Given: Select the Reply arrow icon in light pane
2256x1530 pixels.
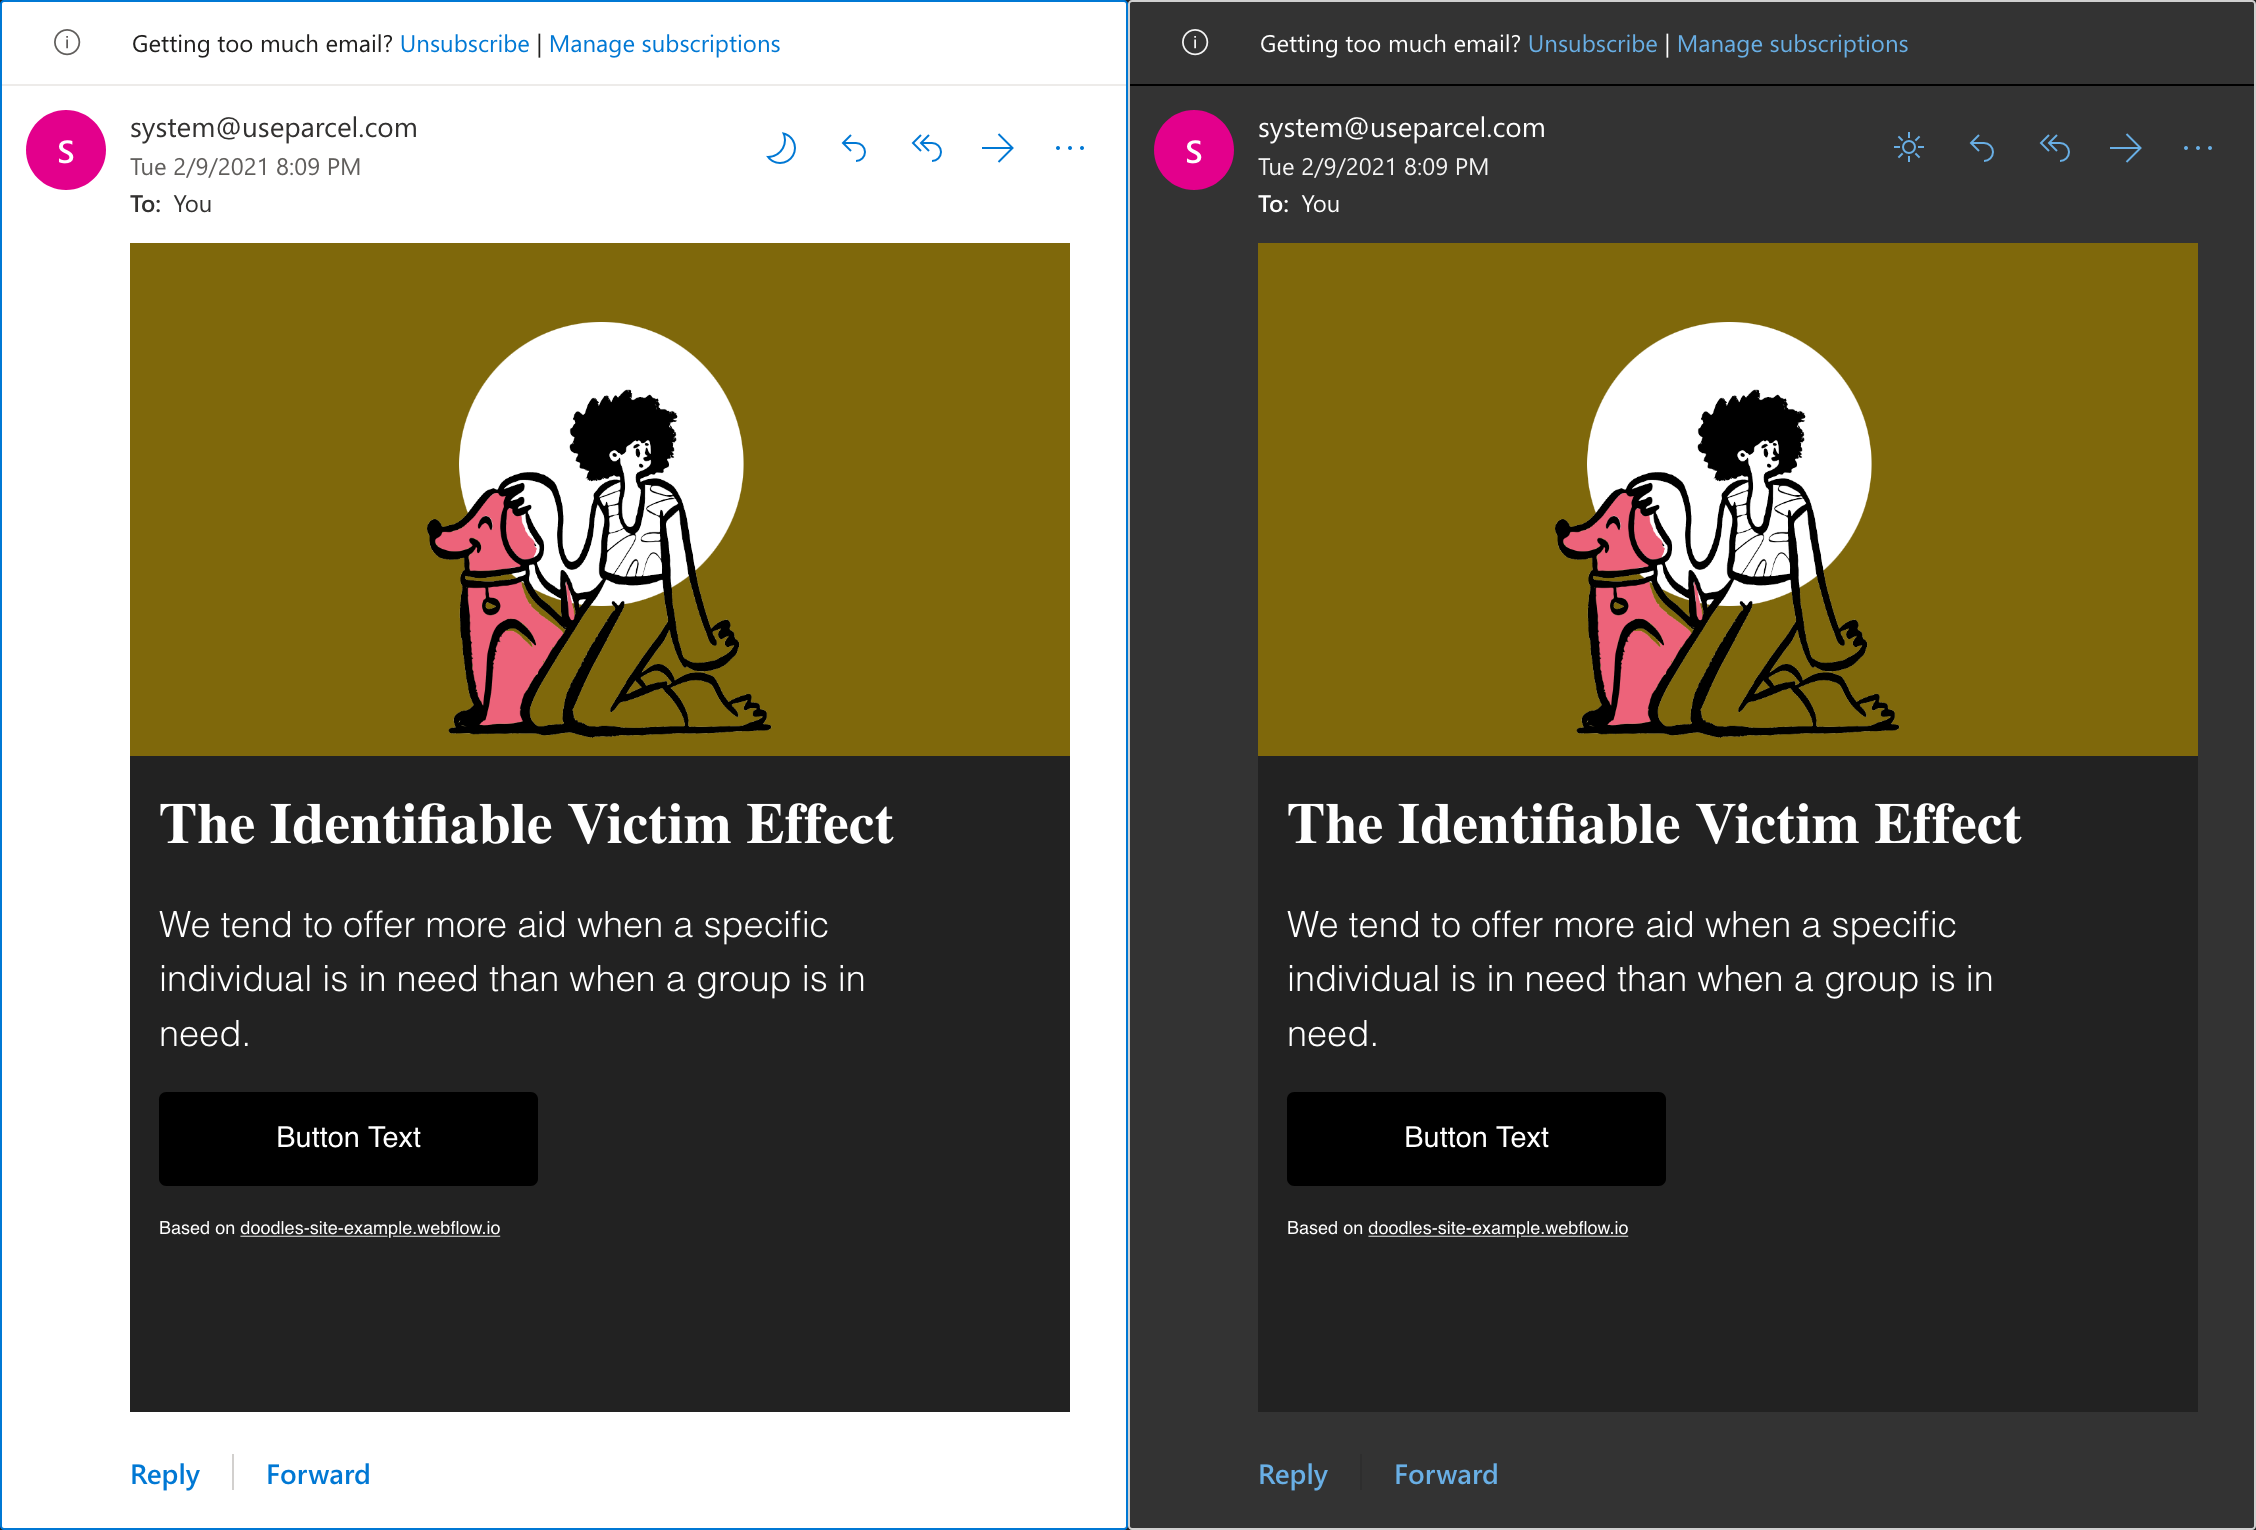Looking at the screenshot, I should click(x=853, y=148).
